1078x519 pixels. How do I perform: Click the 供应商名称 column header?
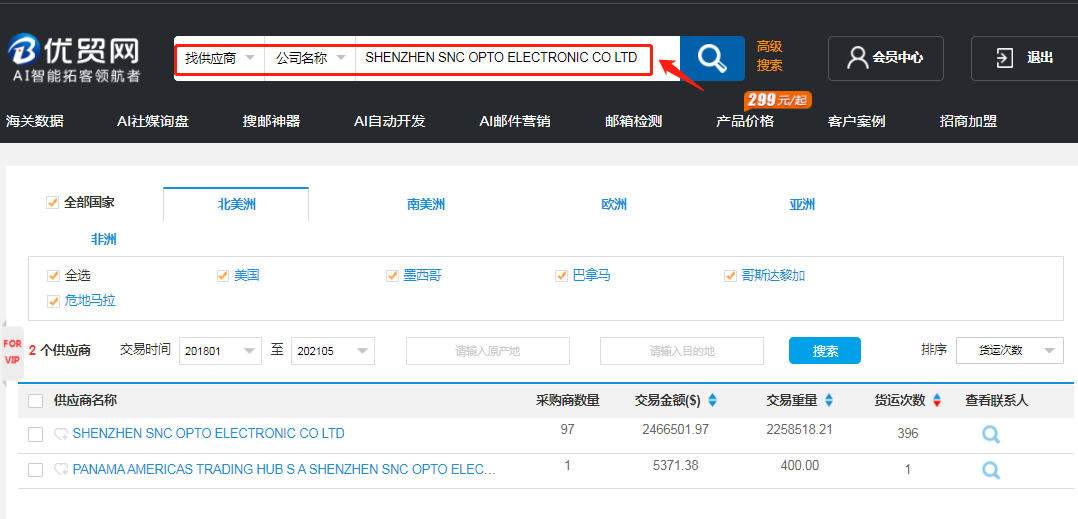coord(85,401)
